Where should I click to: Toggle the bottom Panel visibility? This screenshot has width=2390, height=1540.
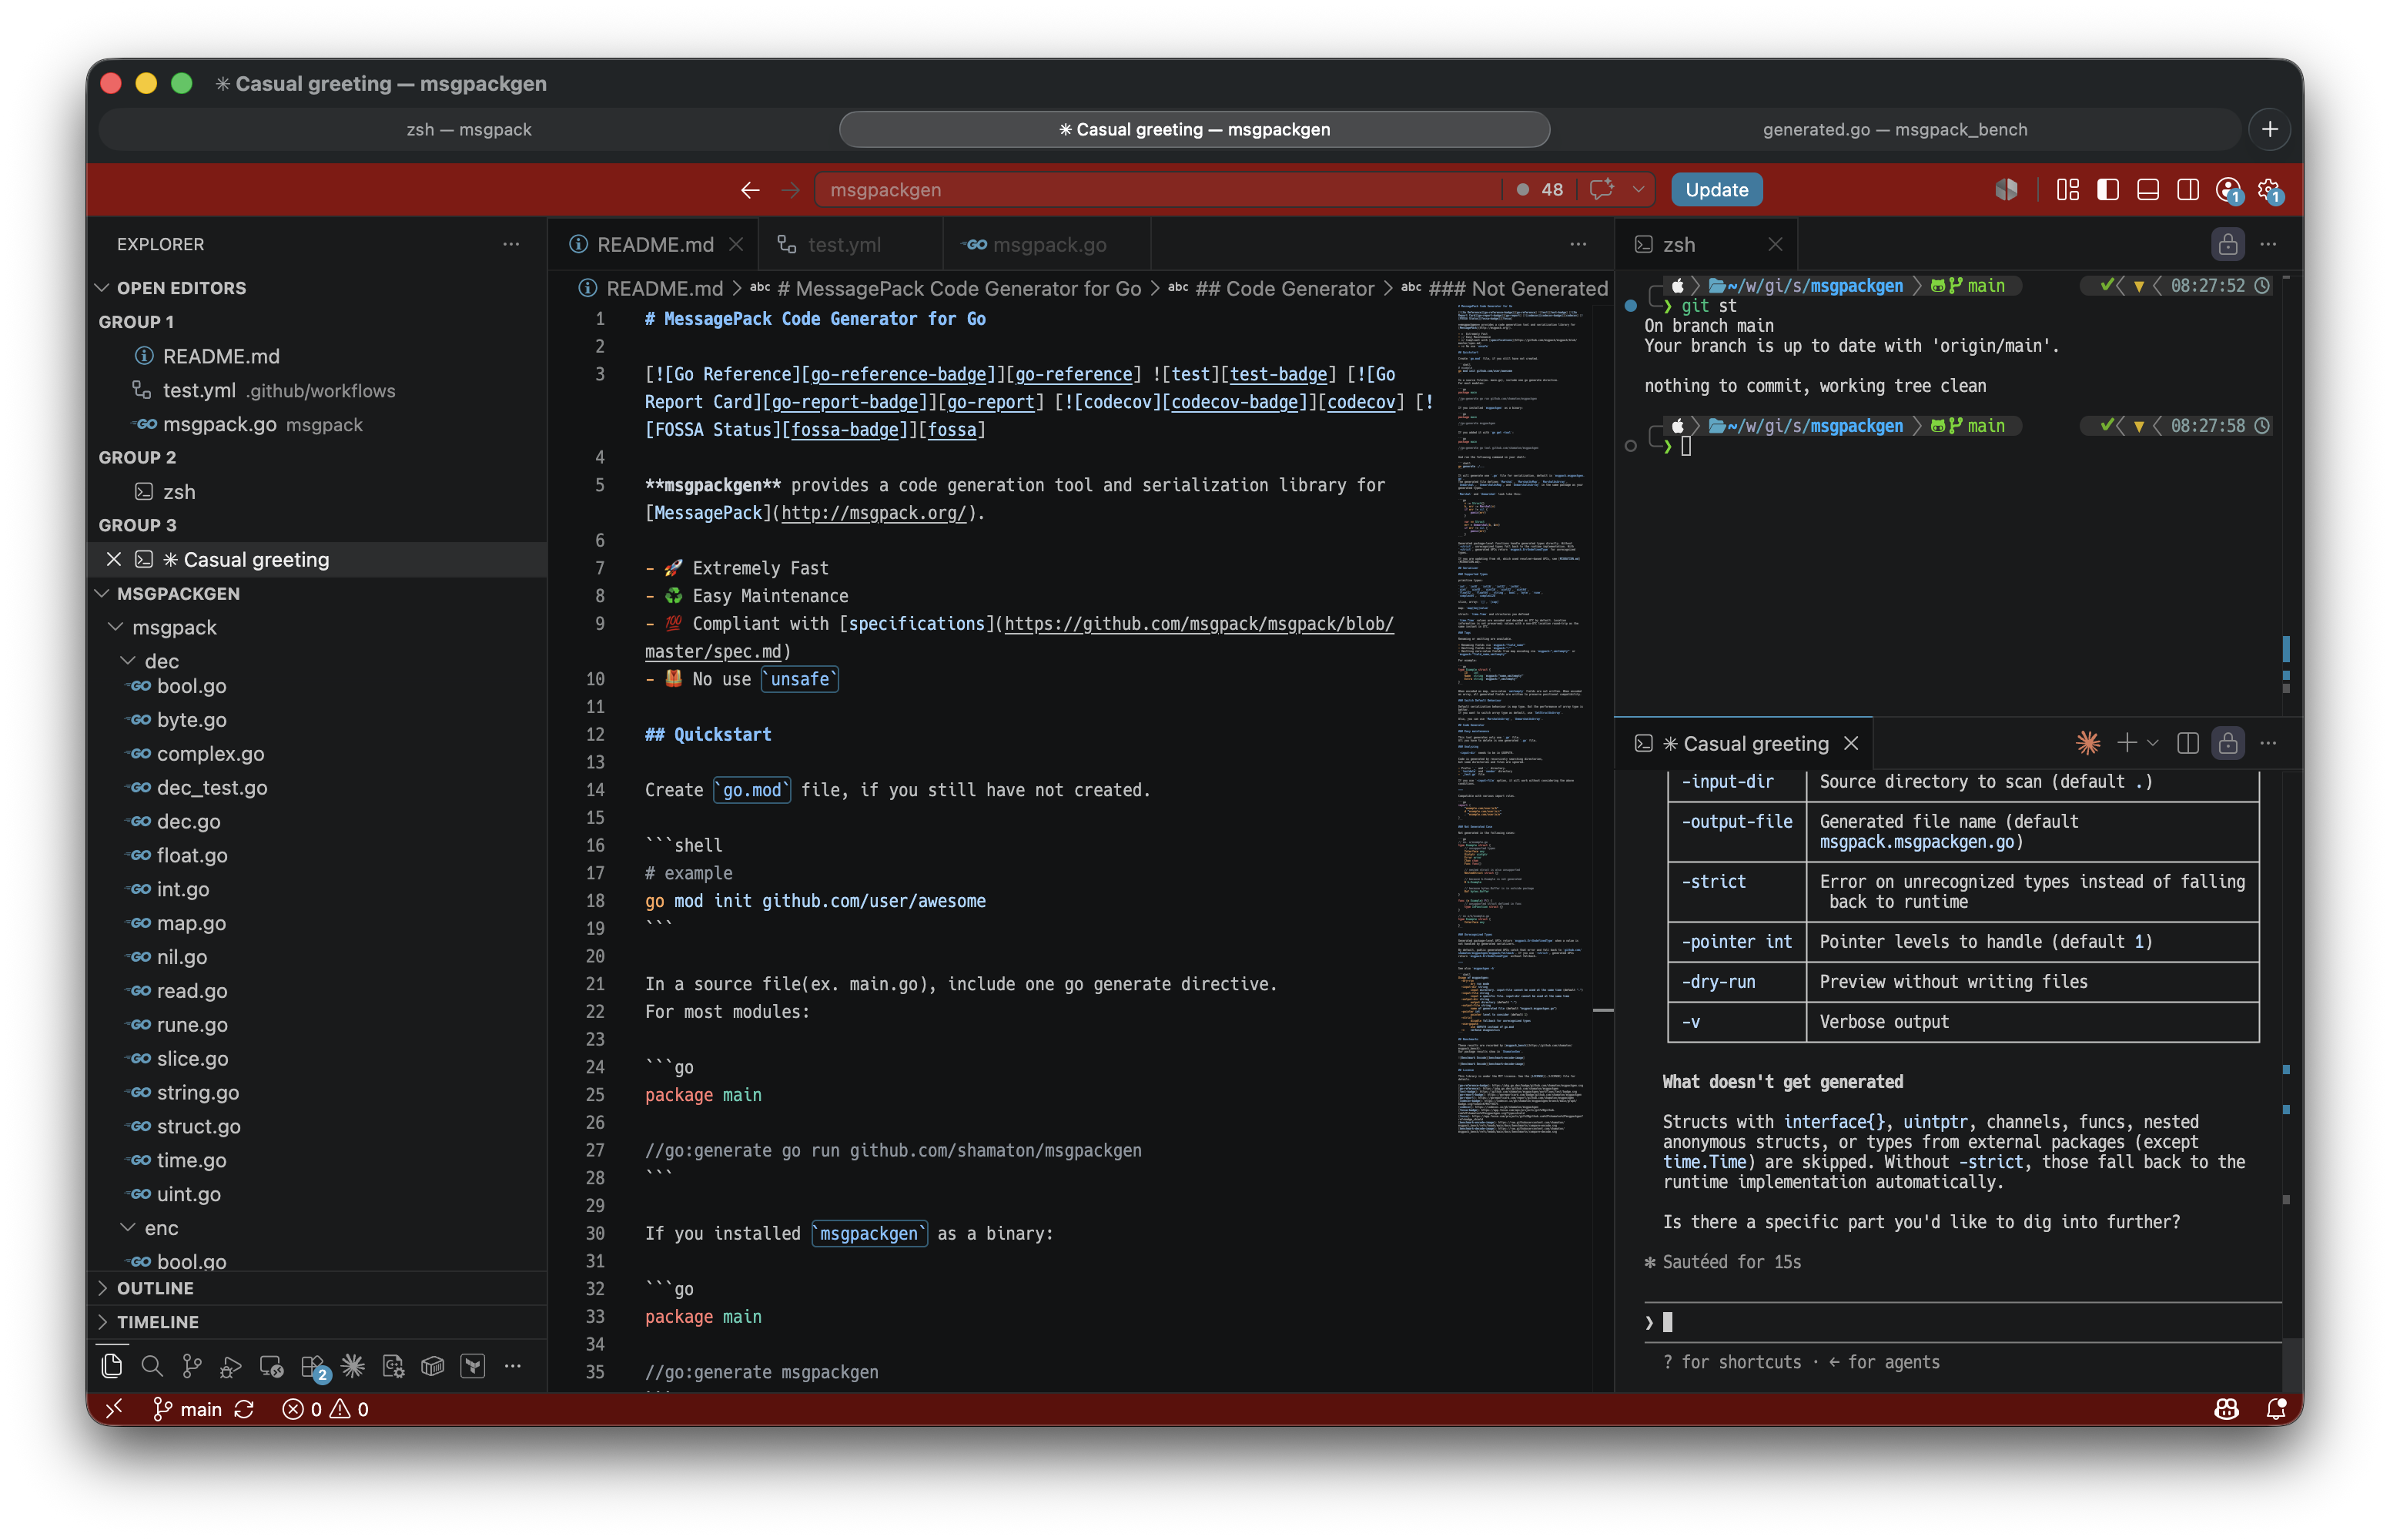coord(2148,190)
